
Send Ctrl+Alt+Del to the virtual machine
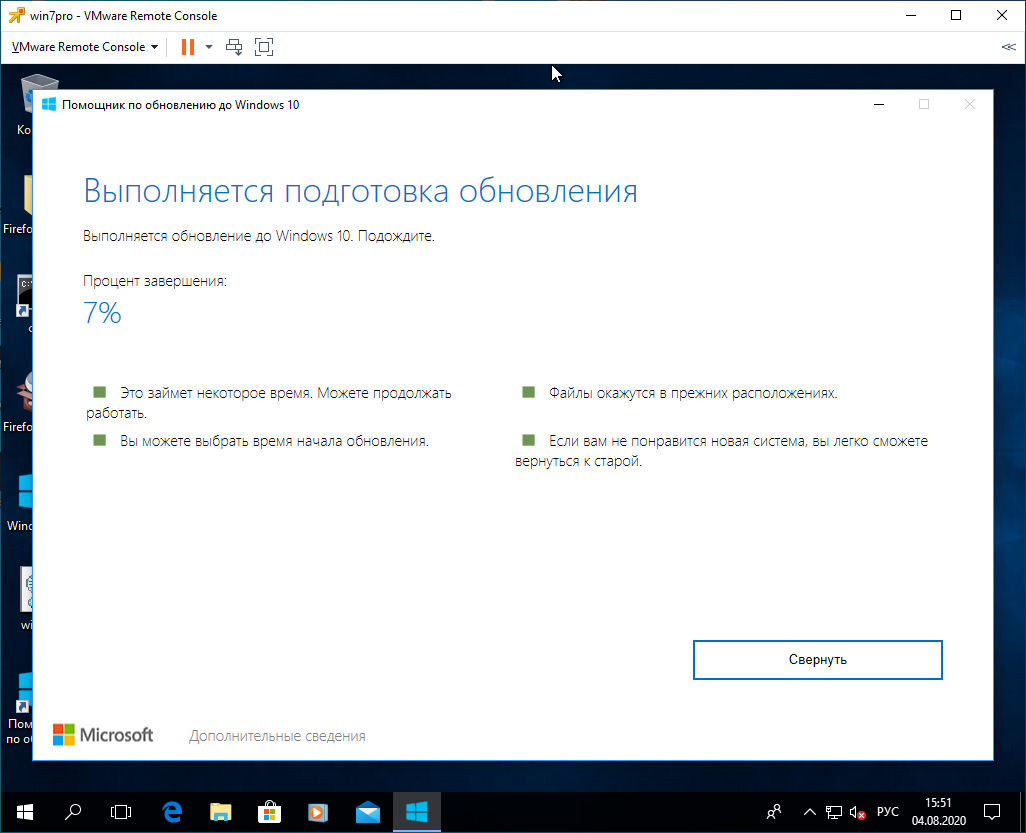point(234,47)
